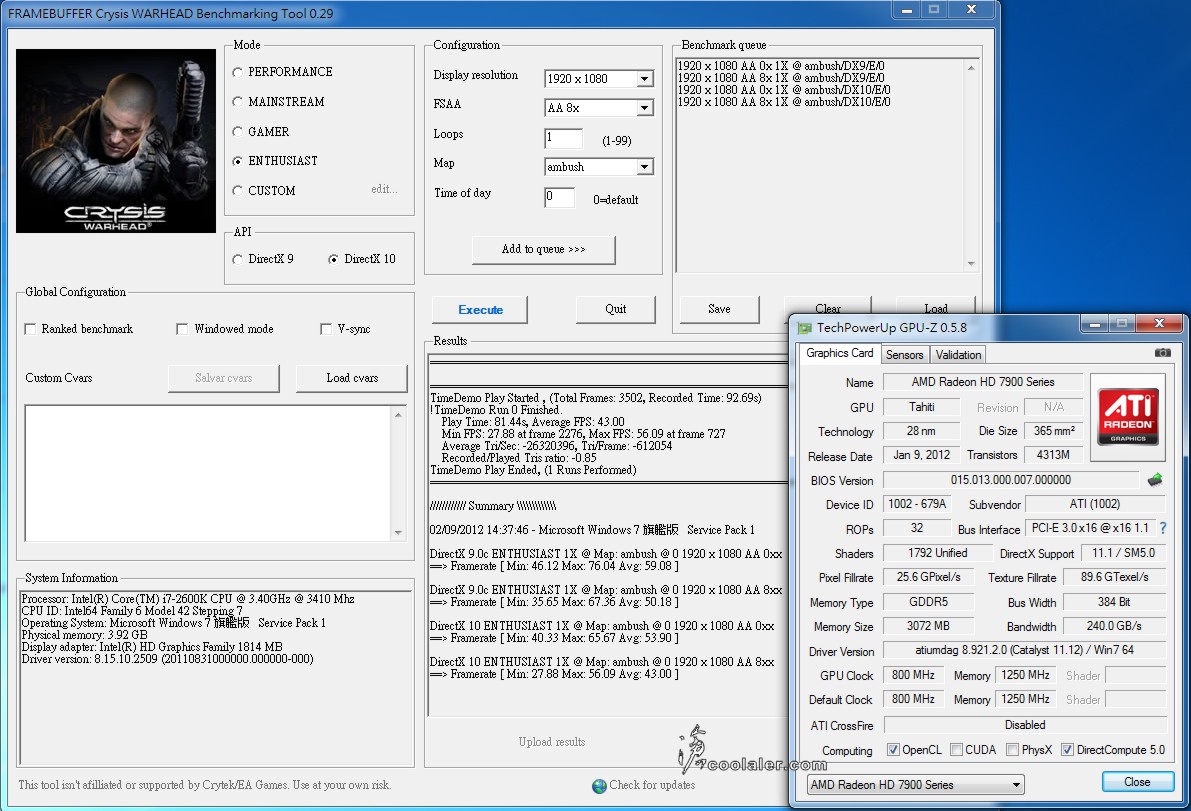Image resolution: width=1191 pixels, height=811 pixels.
Task: Click the Load cvars button
Action: [352, 378]
